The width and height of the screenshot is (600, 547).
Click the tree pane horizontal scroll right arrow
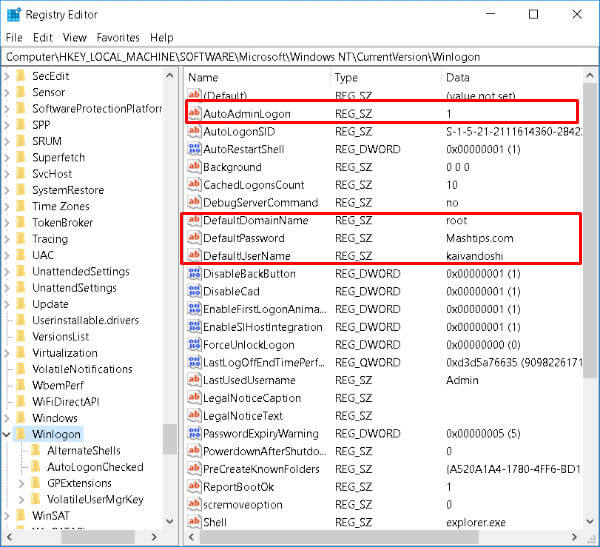coord(154,537)
